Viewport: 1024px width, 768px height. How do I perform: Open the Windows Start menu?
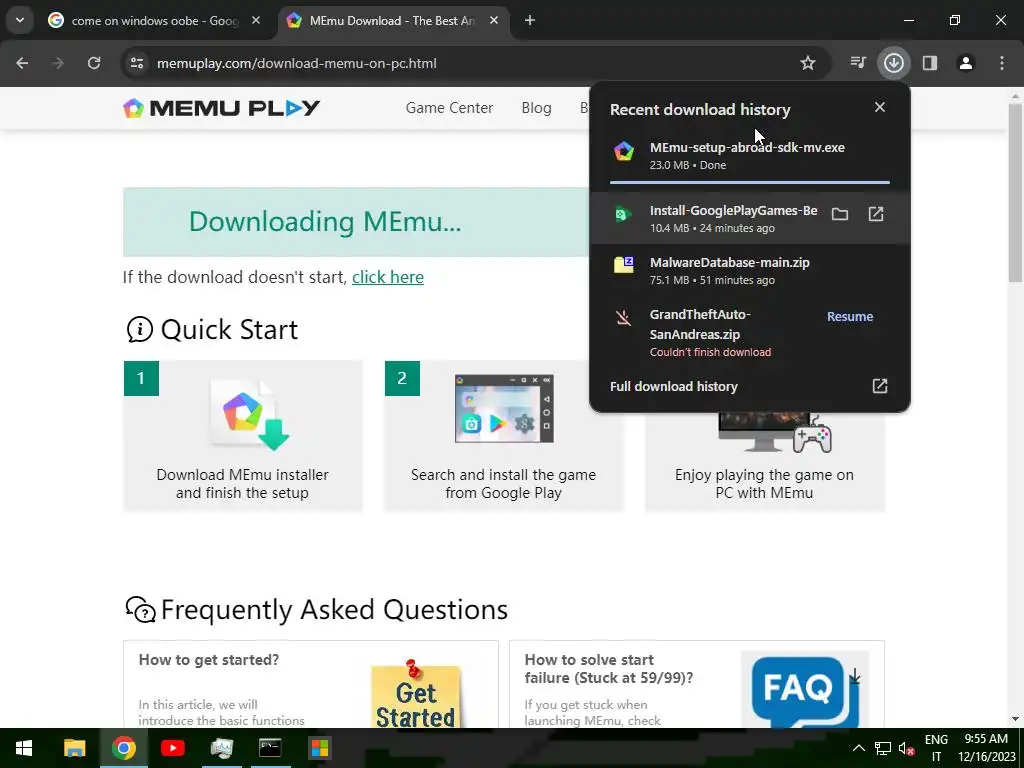pyautogui.click(x=24, y=748)
